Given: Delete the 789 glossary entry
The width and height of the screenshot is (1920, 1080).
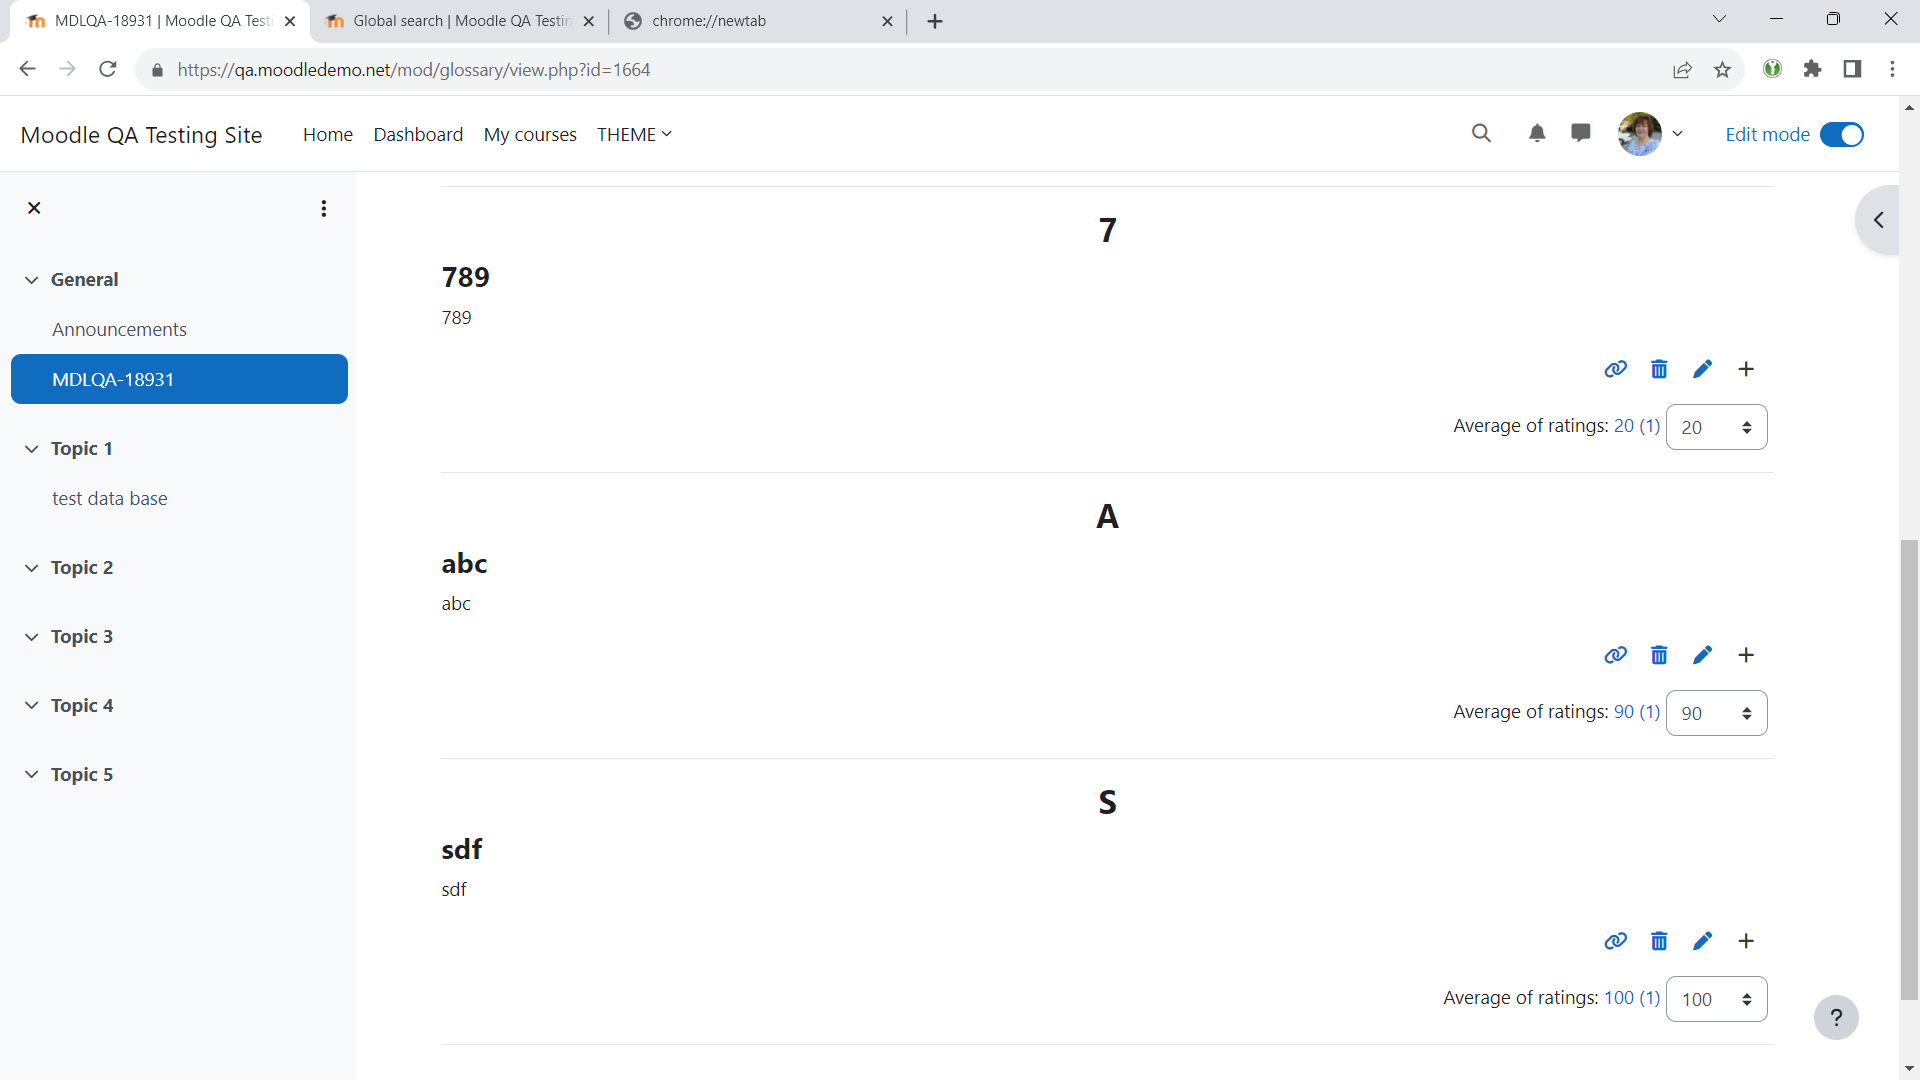Looking at the screenshot, I should coord(1659,369).
